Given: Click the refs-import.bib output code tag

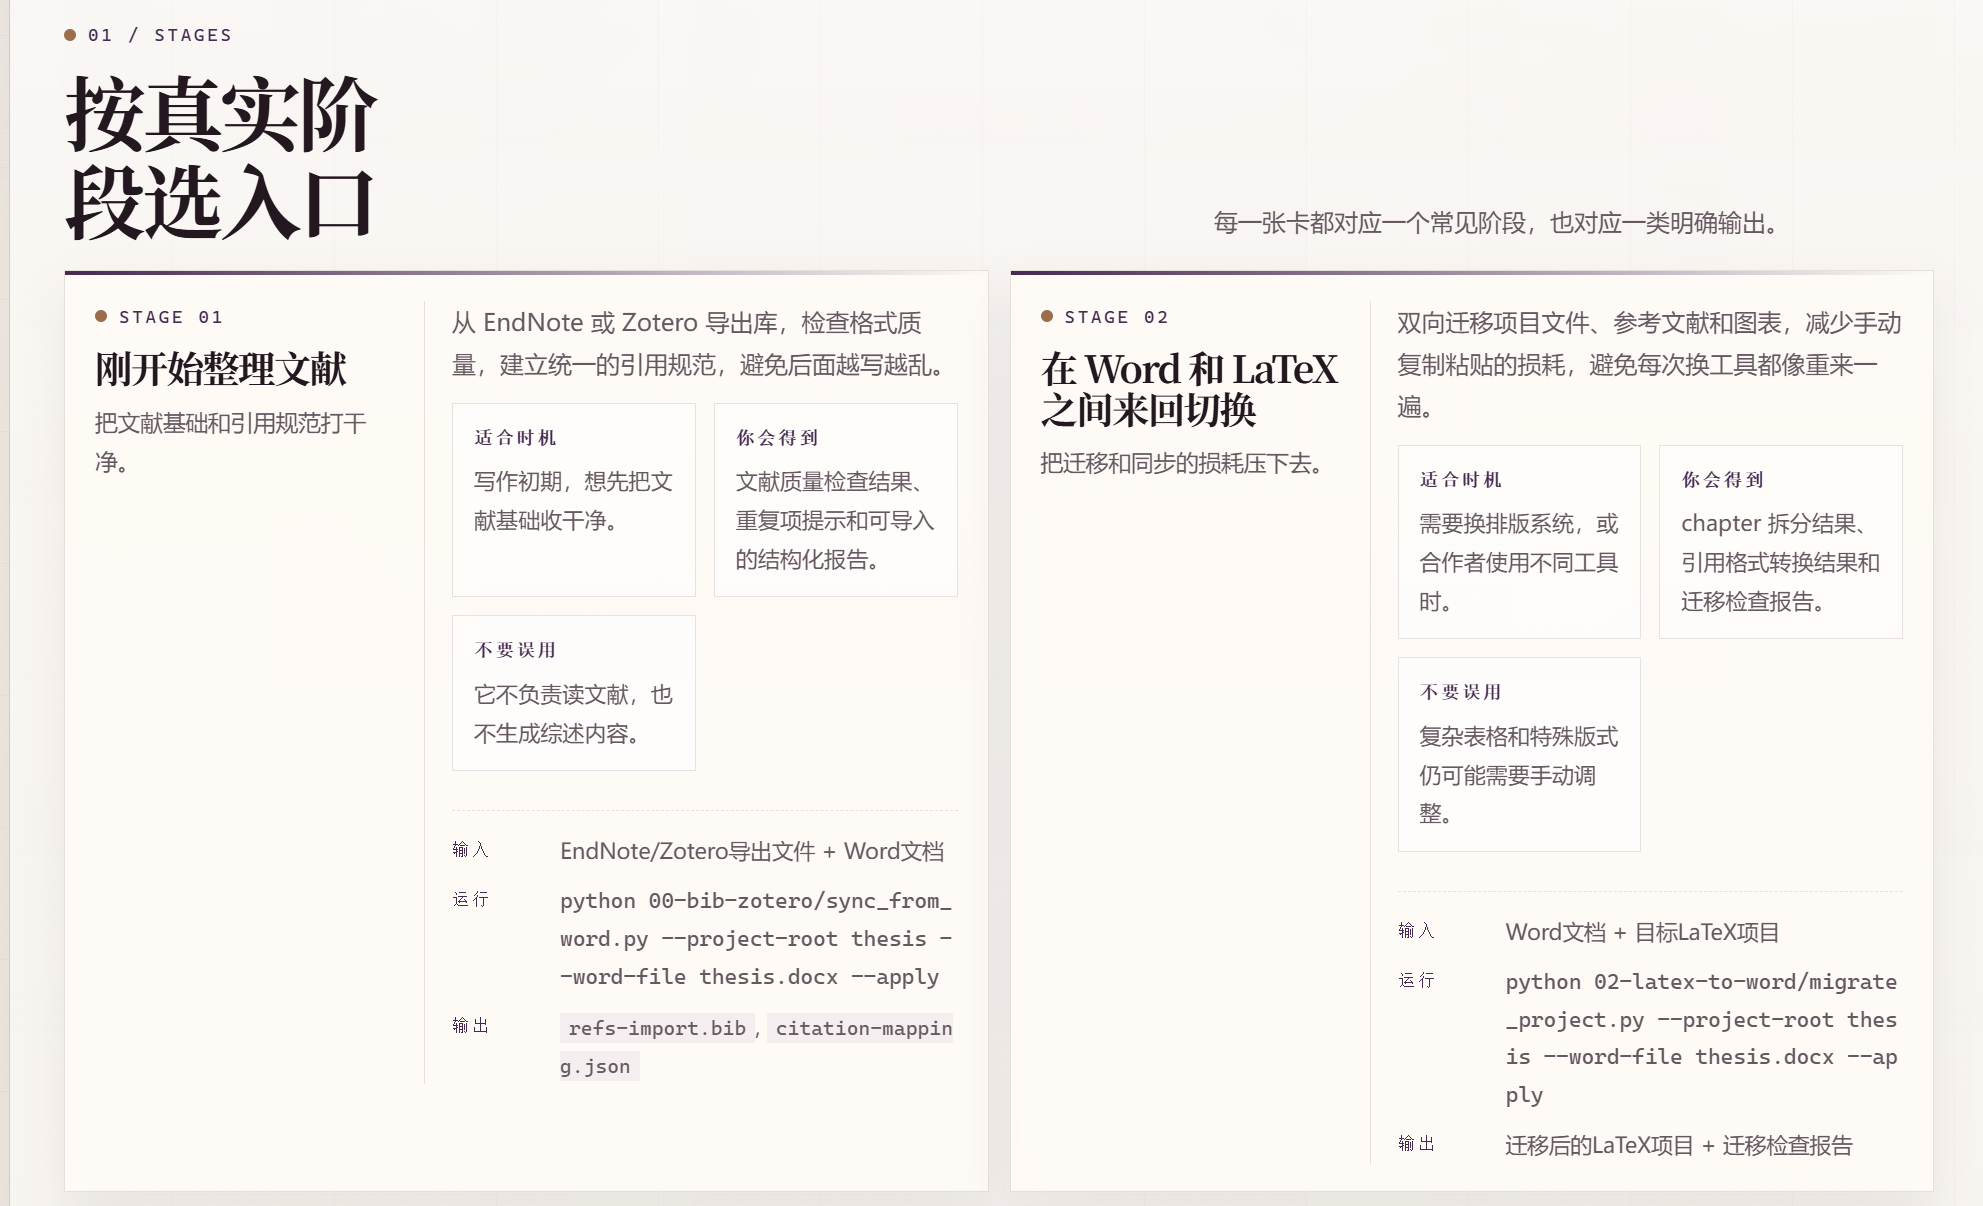Looking at the screenshot, I should [657, 1028].
